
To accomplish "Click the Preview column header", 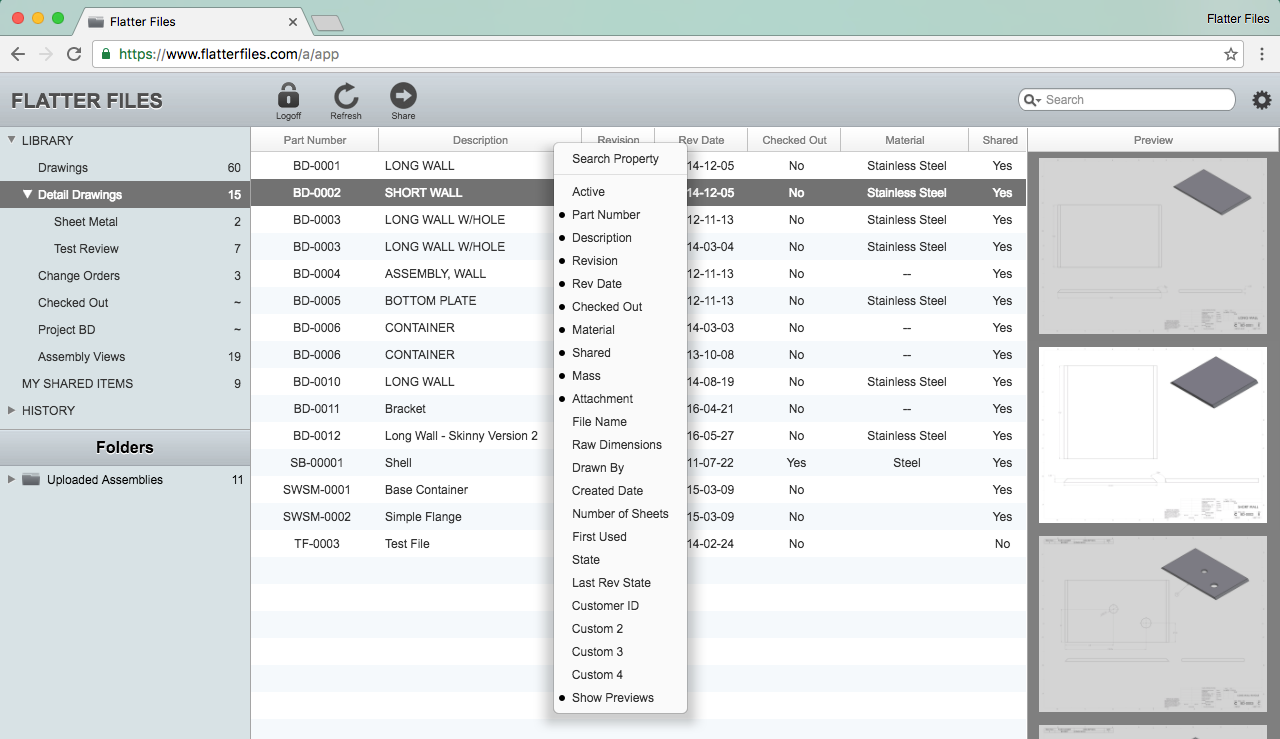I will click(x=1153, y=140).
